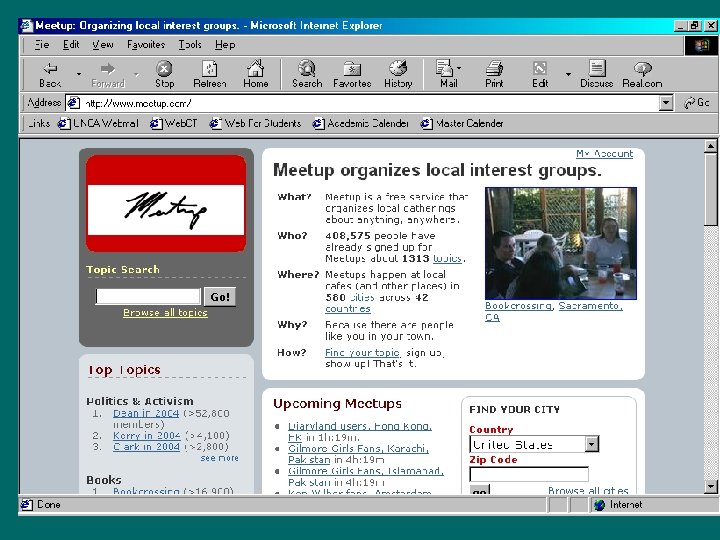Image resolution: width=720 pixels, height=540 pixels.
Task: Click the vertical scrollbar up arrow
Action: tap(710, 146)
